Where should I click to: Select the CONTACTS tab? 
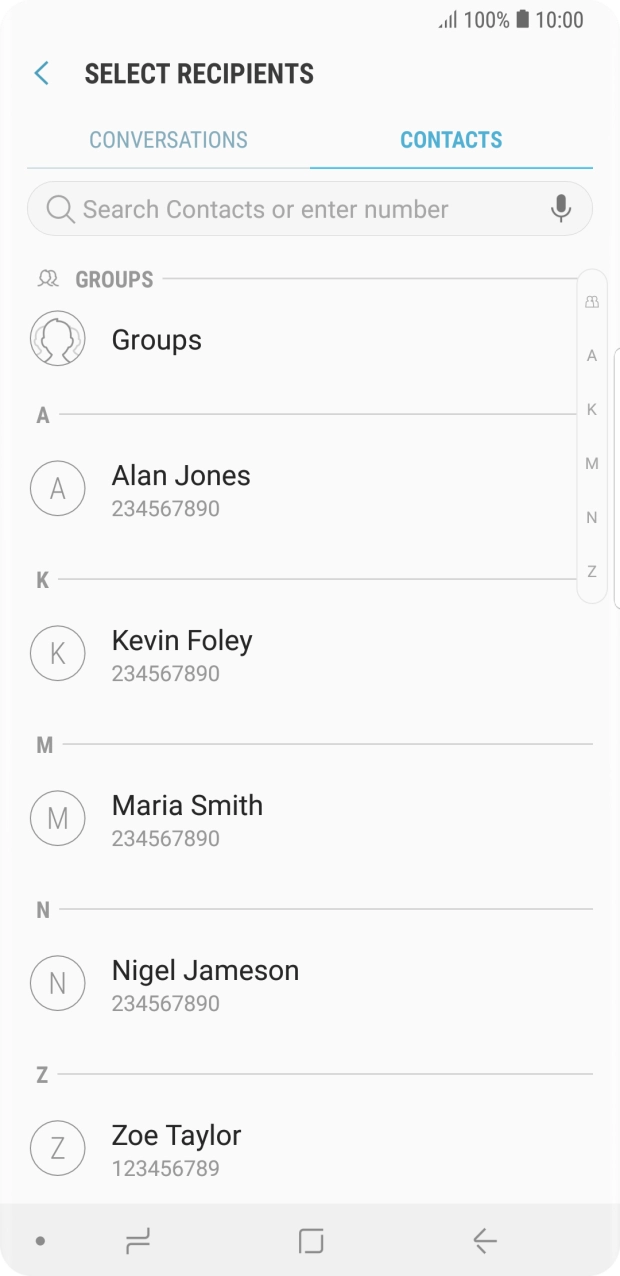tap(451, 140)
